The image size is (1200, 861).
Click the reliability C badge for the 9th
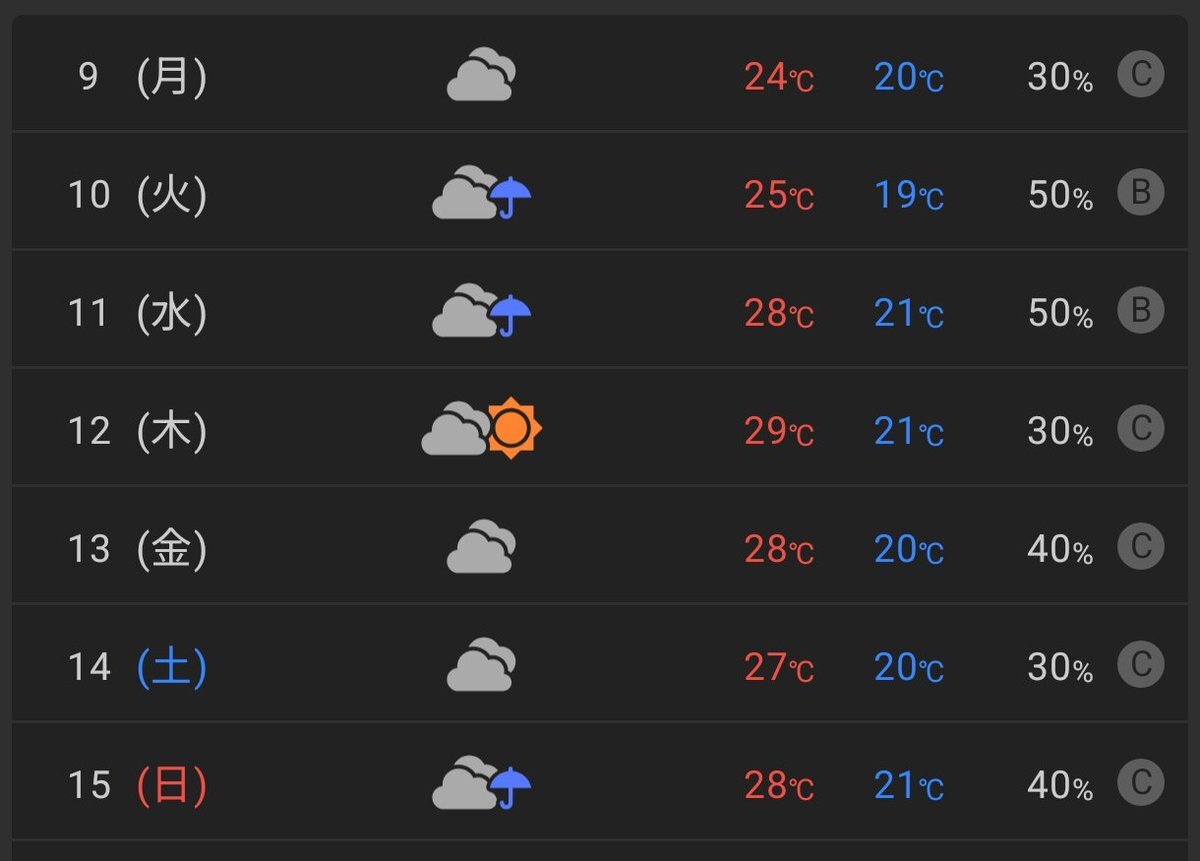(1141, 74)
